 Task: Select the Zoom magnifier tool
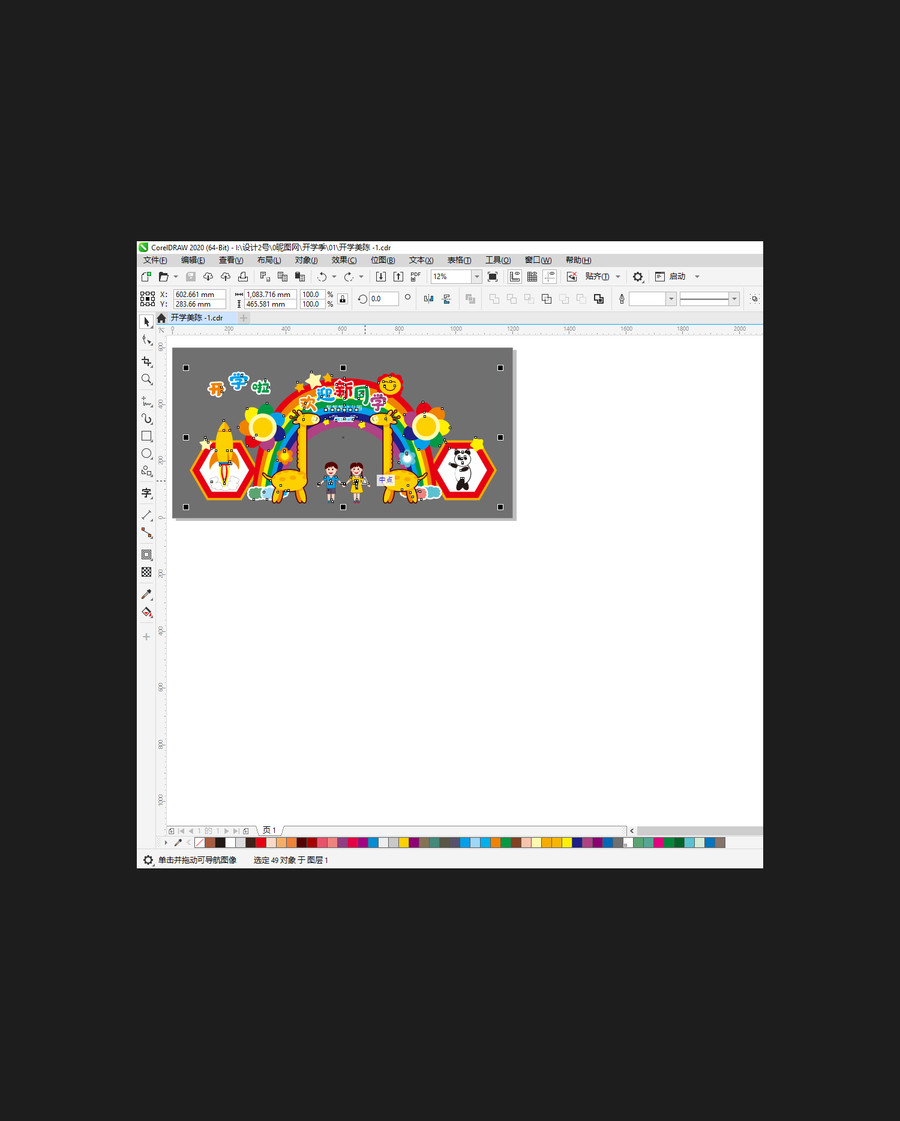147,380
